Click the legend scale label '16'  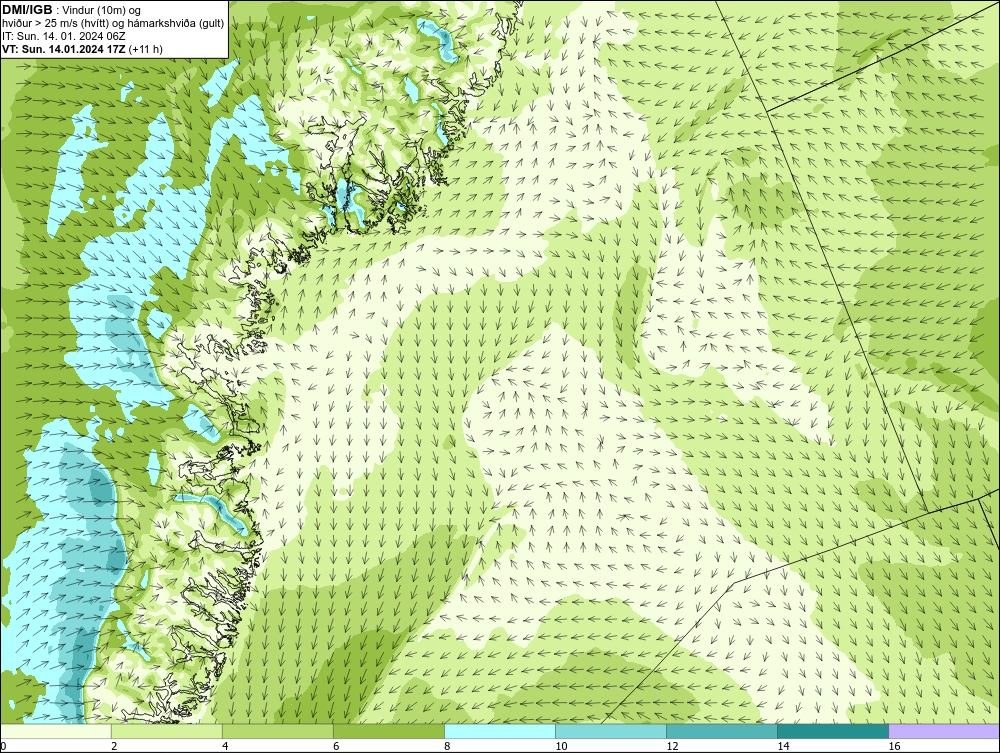click(x=894, y=746)
